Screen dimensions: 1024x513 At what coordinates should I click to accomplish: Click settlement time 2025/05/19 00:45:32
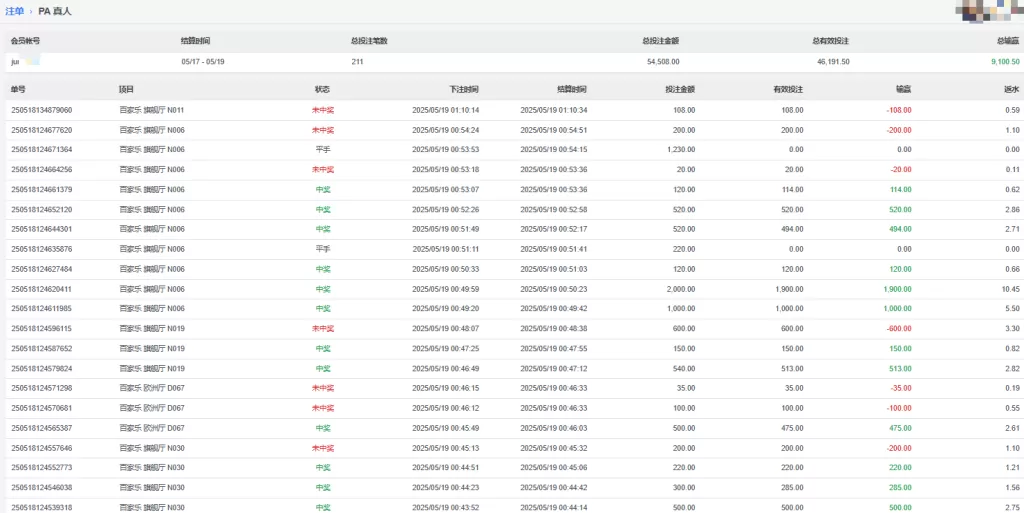click(554, 448)
